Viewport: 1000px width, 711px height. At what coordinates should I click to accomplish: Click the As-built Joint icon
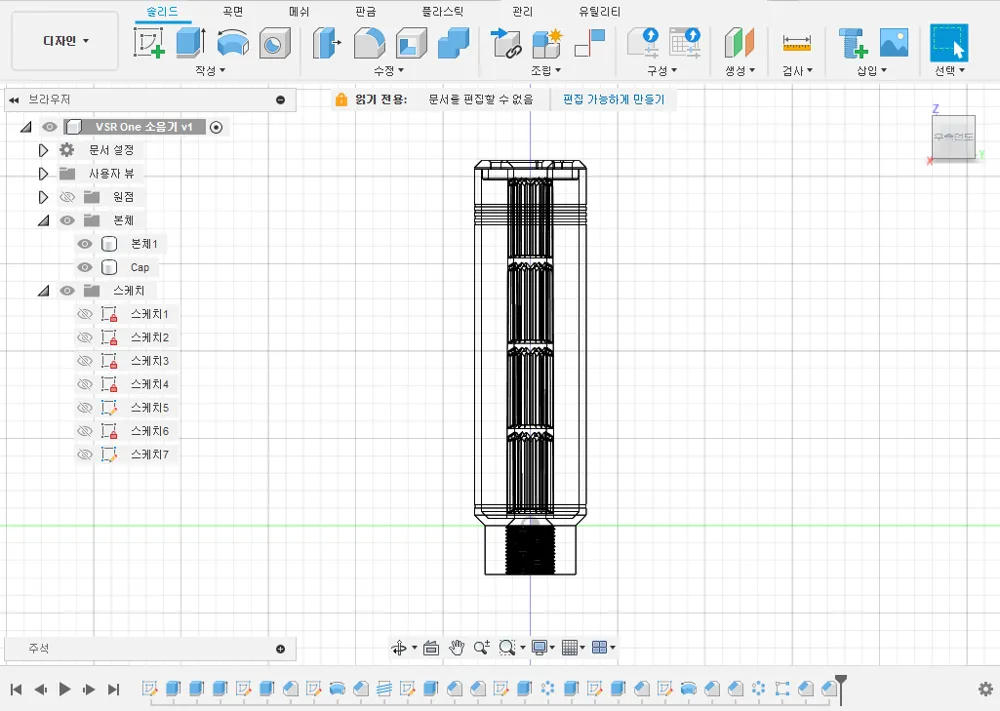pyautogui.click(x=590, y=43)
